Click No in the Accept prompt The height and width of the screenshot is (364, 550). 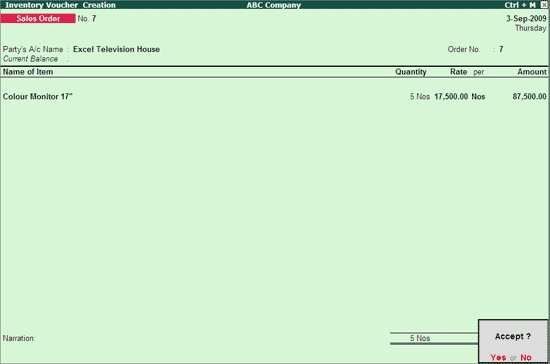pyautogui.click(x=526, y=357)
